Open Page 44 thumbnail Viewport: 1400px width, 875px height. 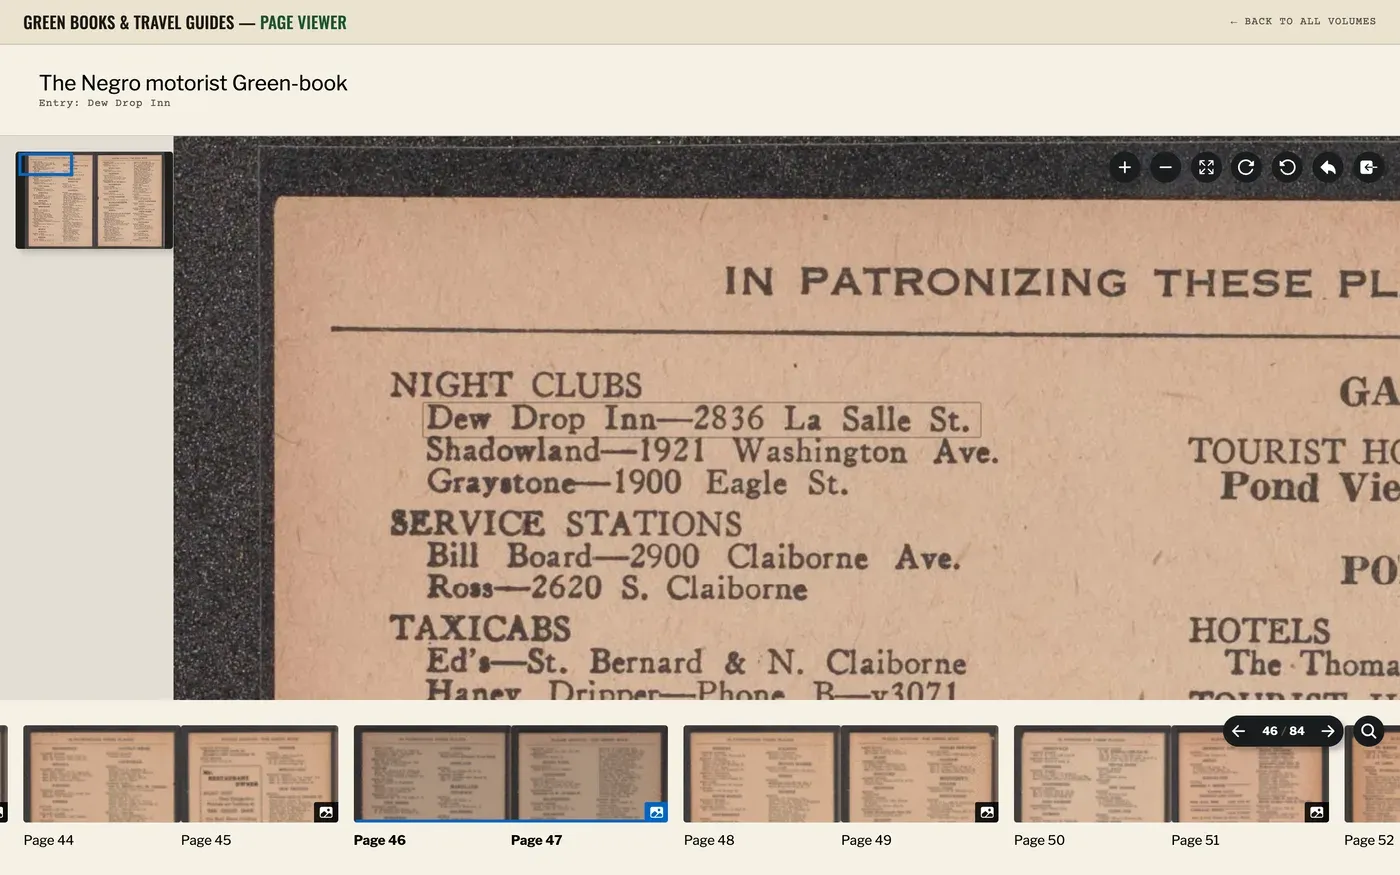102,774
